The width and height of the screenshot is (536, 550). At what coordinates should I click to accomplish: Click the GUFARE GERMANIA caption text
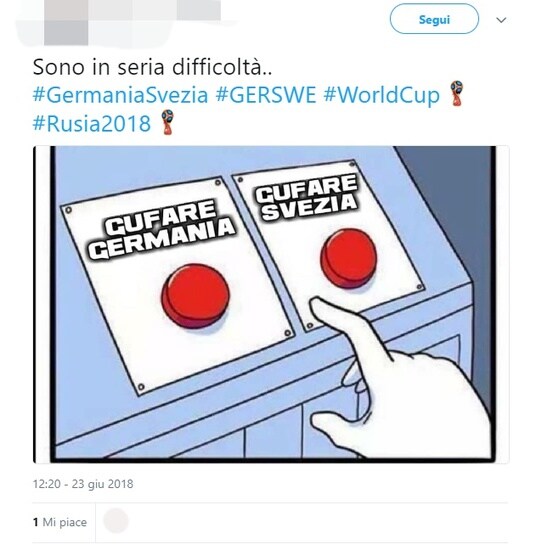161,229
